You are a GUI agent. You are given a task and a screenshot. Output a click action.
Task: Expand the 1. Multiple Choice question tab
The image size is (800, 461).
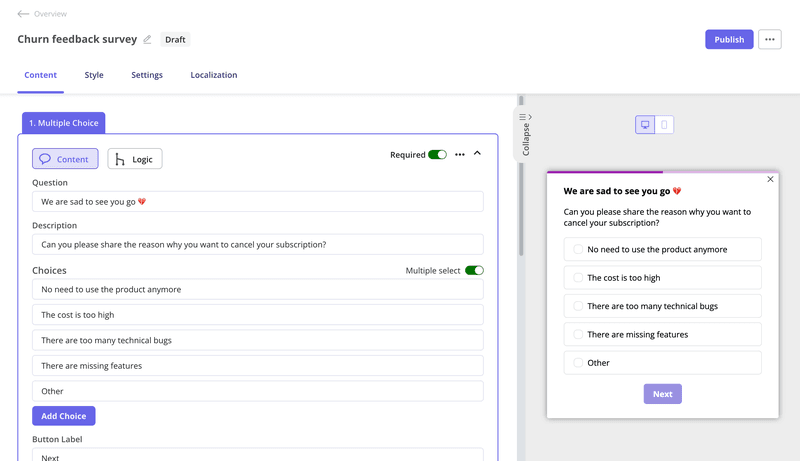(x=64, y=123)
